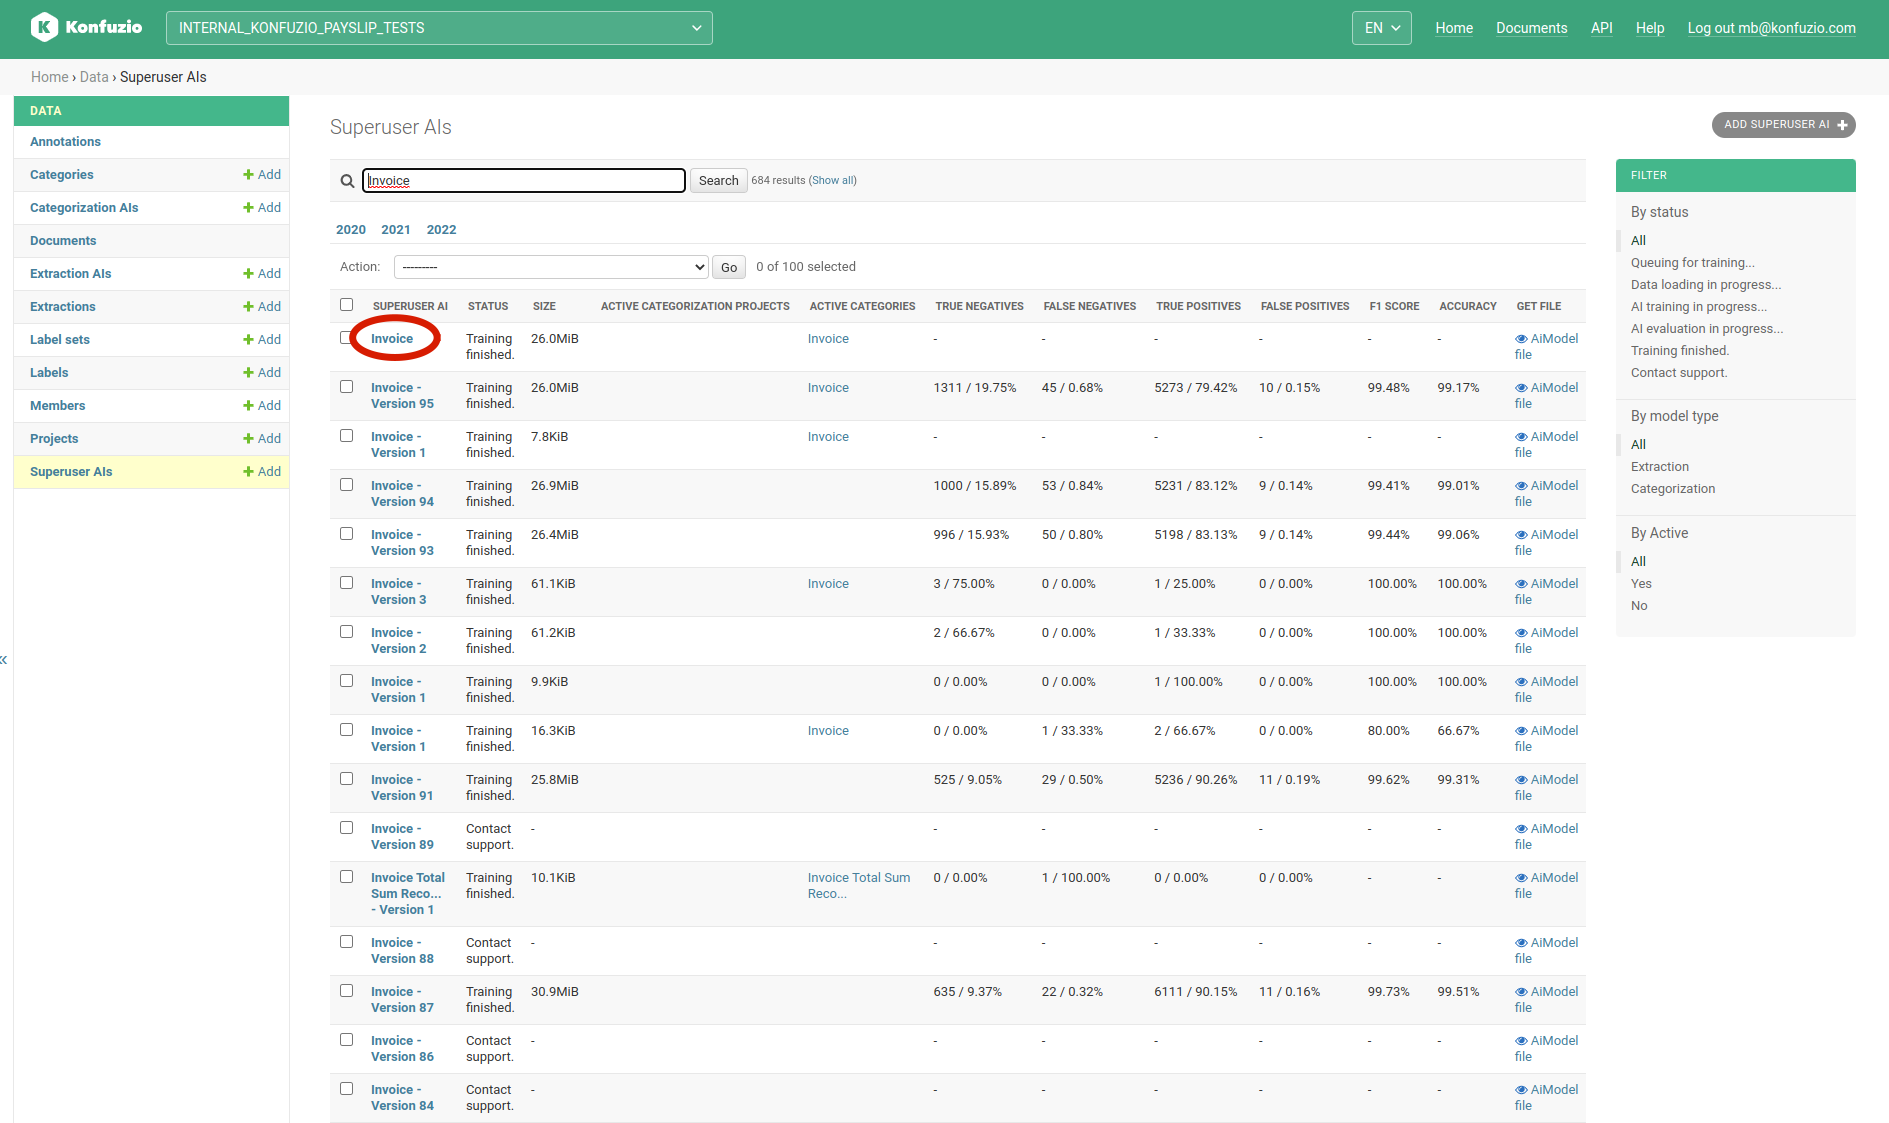This screenshot has height=1123, width=1889.
Task: Filter by year 2022
Action: tap(441, 230)
